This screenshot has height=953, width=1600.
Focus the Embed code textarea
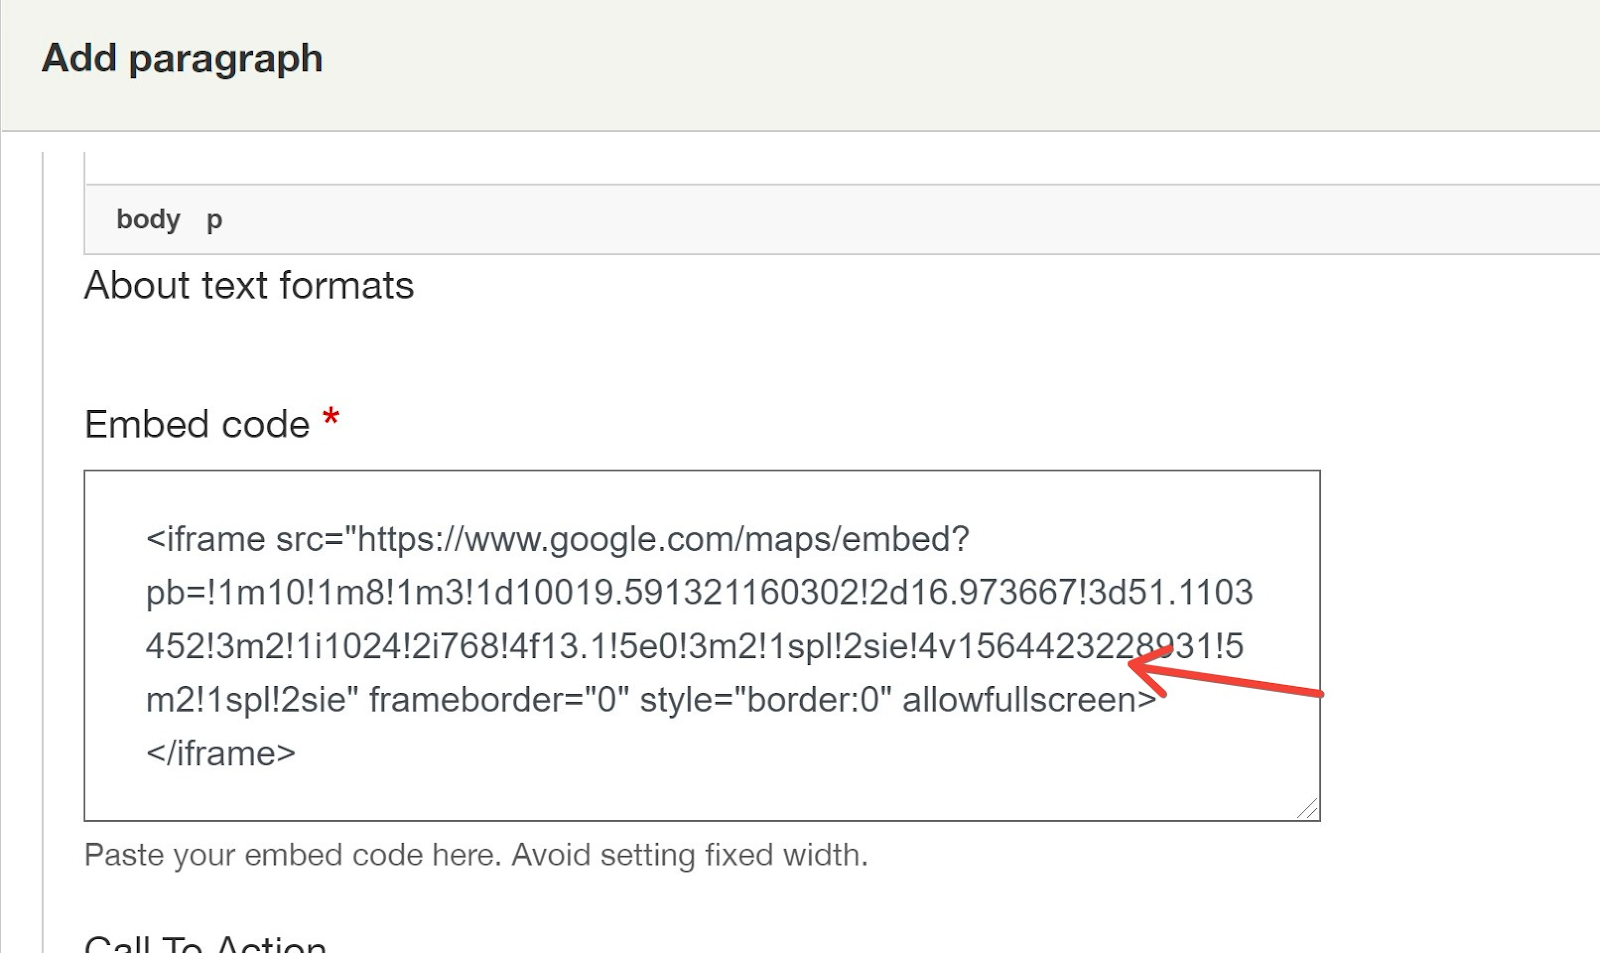click(702, 646)
